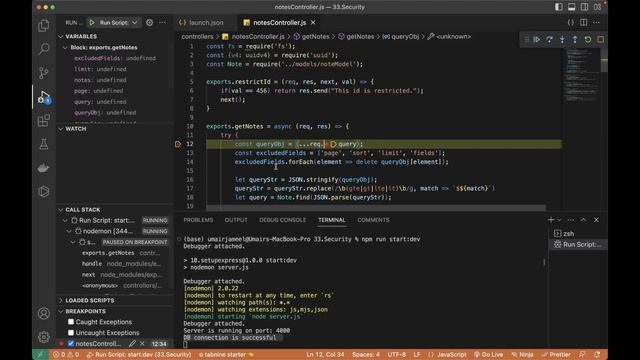The width and height of the screenshot is (640, 360).
Task: Add a new terminal with plus icon
Action: (x=551, y=220)
